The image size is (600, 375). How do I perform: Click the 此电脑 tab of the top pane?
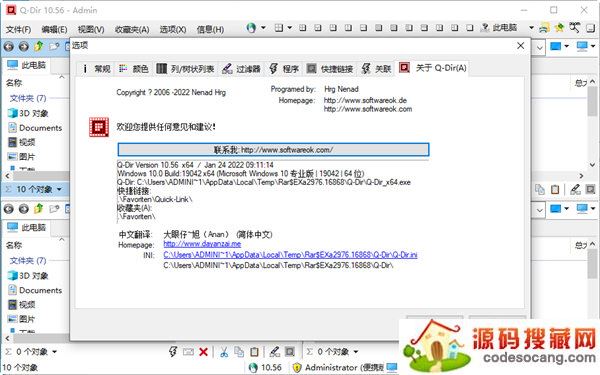pyautogui.click(x=26, y=65)
